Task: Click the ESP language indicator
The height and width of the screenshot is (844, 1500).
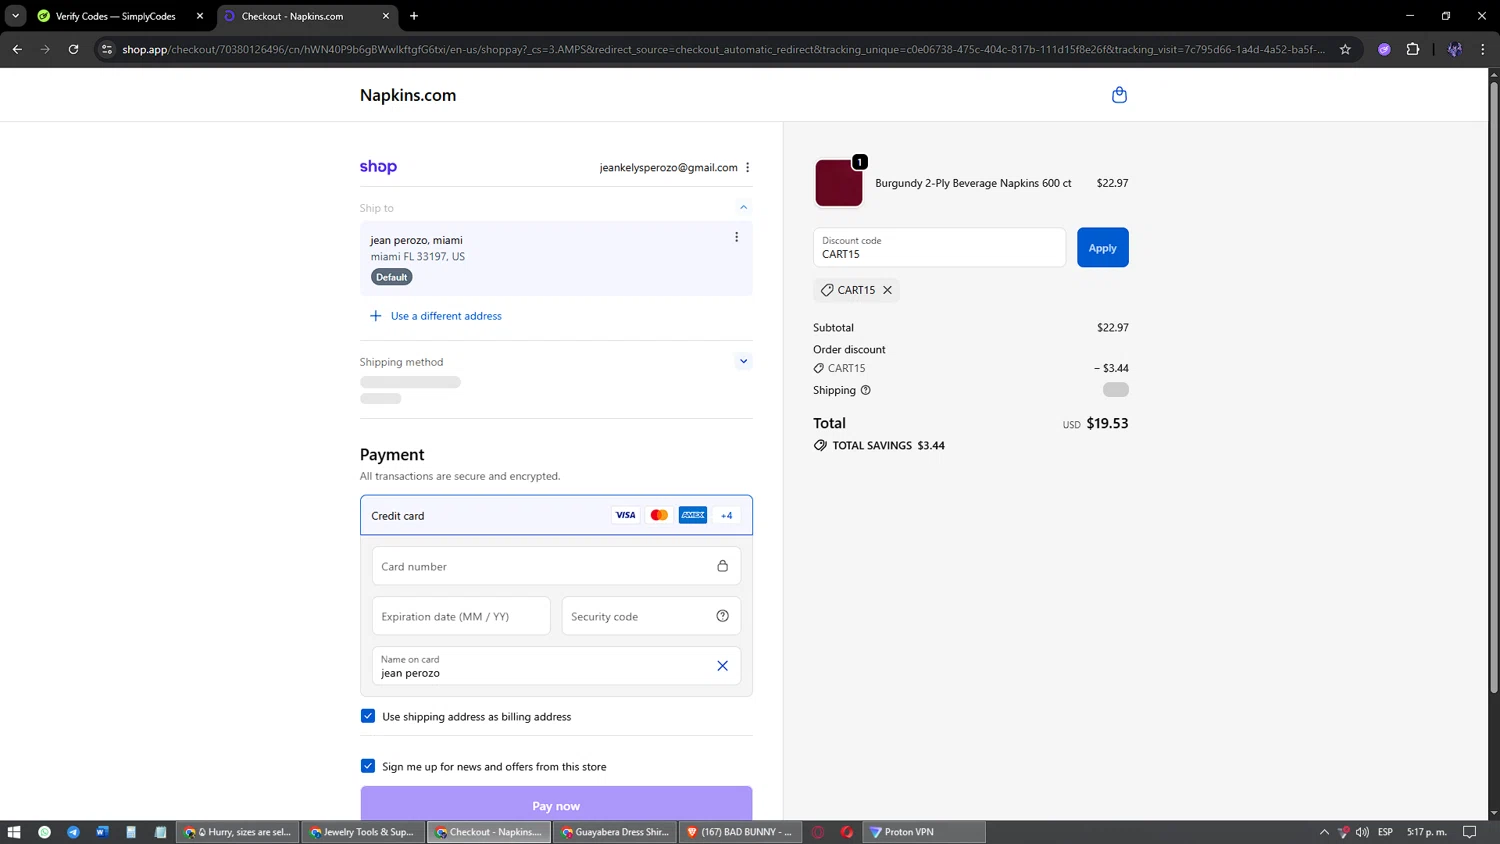Action: [x=1385, y=832]
